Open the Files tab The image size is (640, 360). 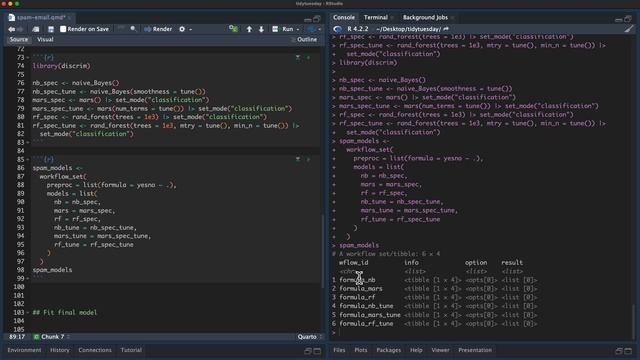339,350
